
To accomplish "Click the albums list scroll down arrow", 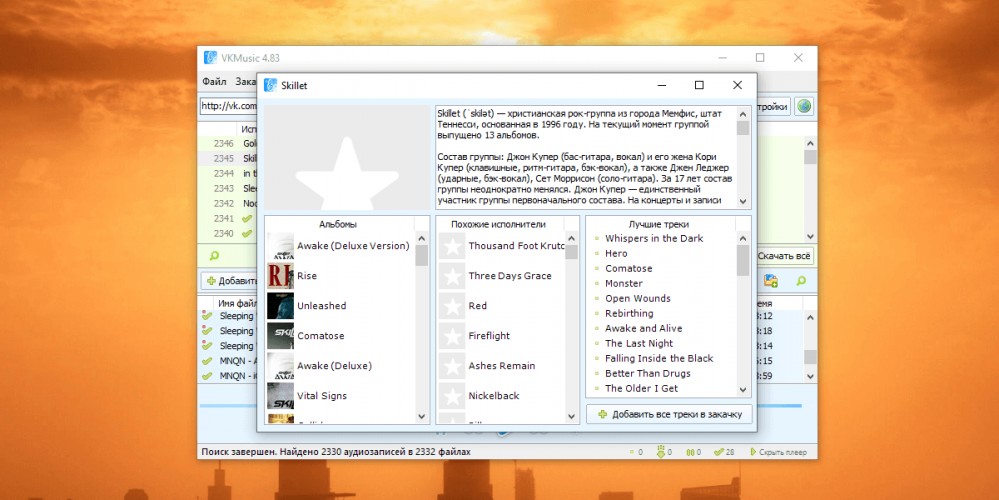I will click(x=421, y=416).
